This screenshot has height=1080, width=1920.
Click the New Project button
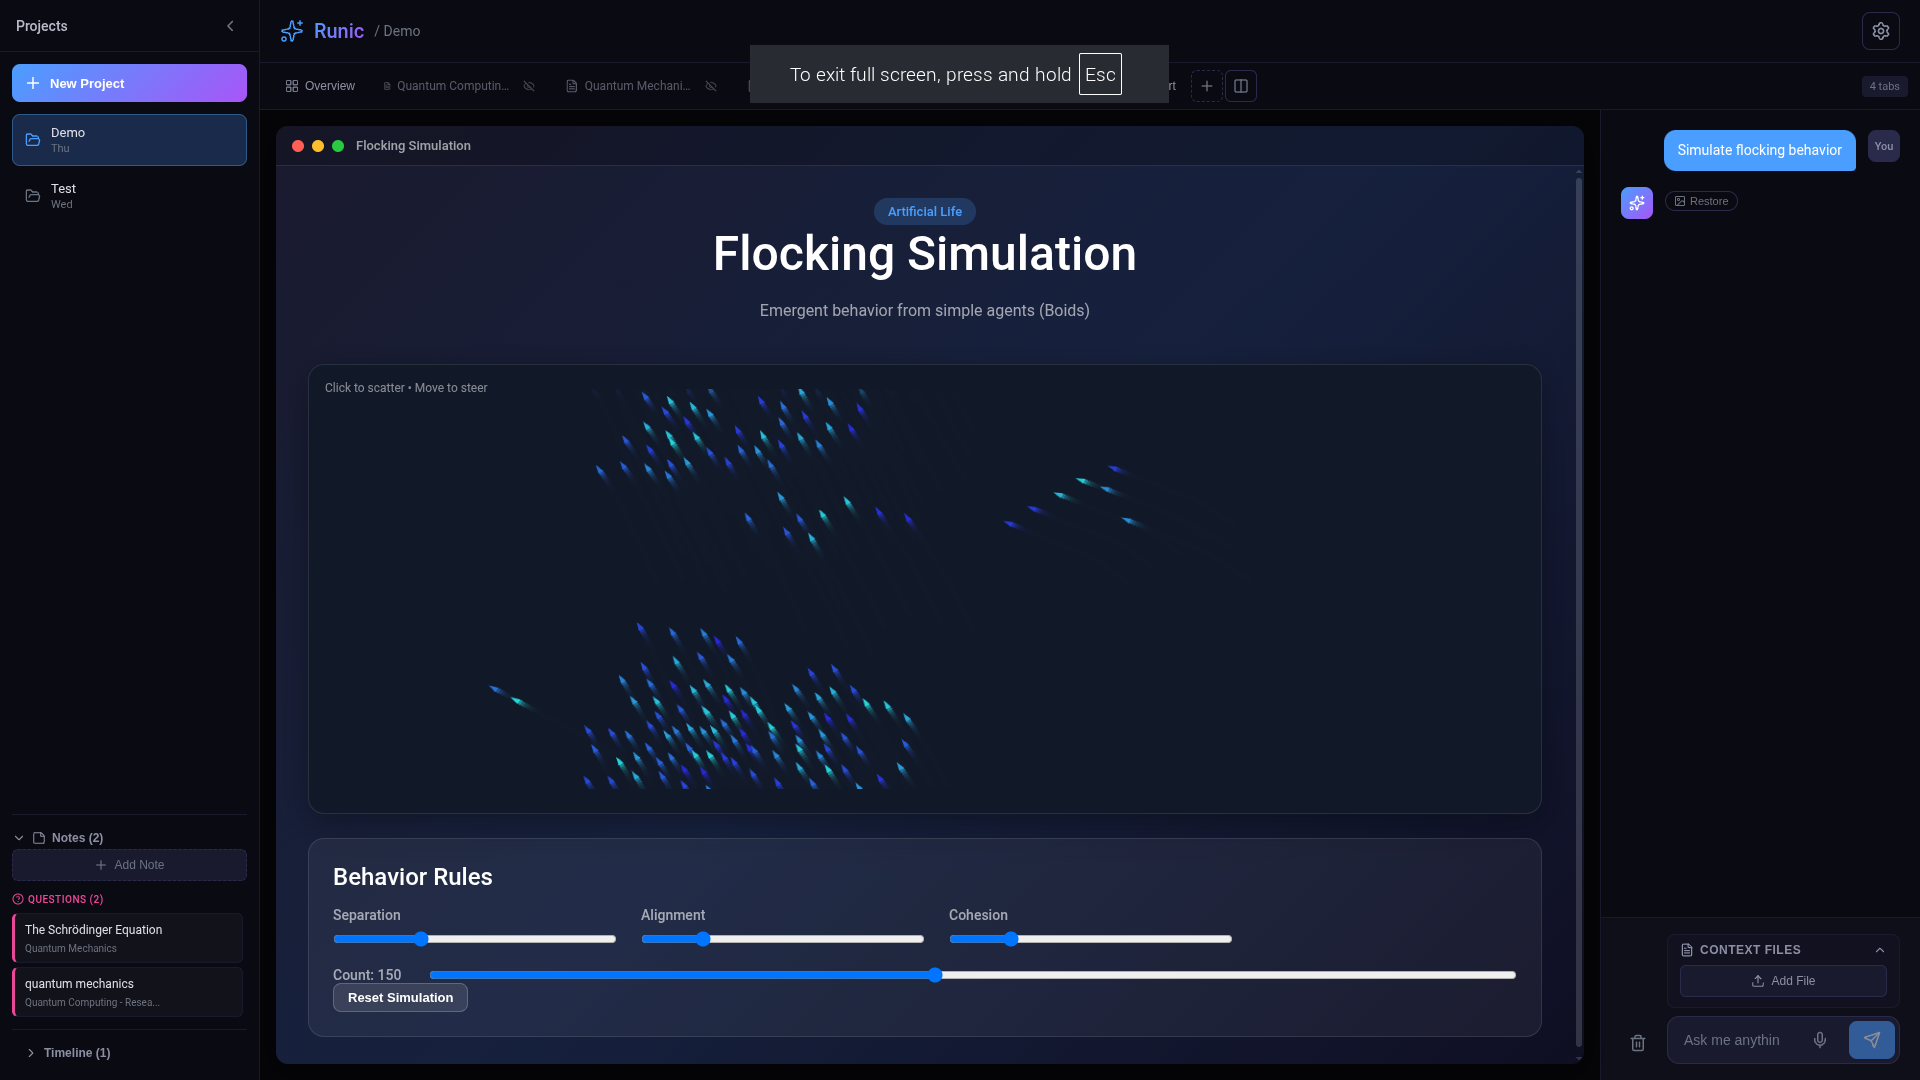pyautogui.click(x=129, y=83)
